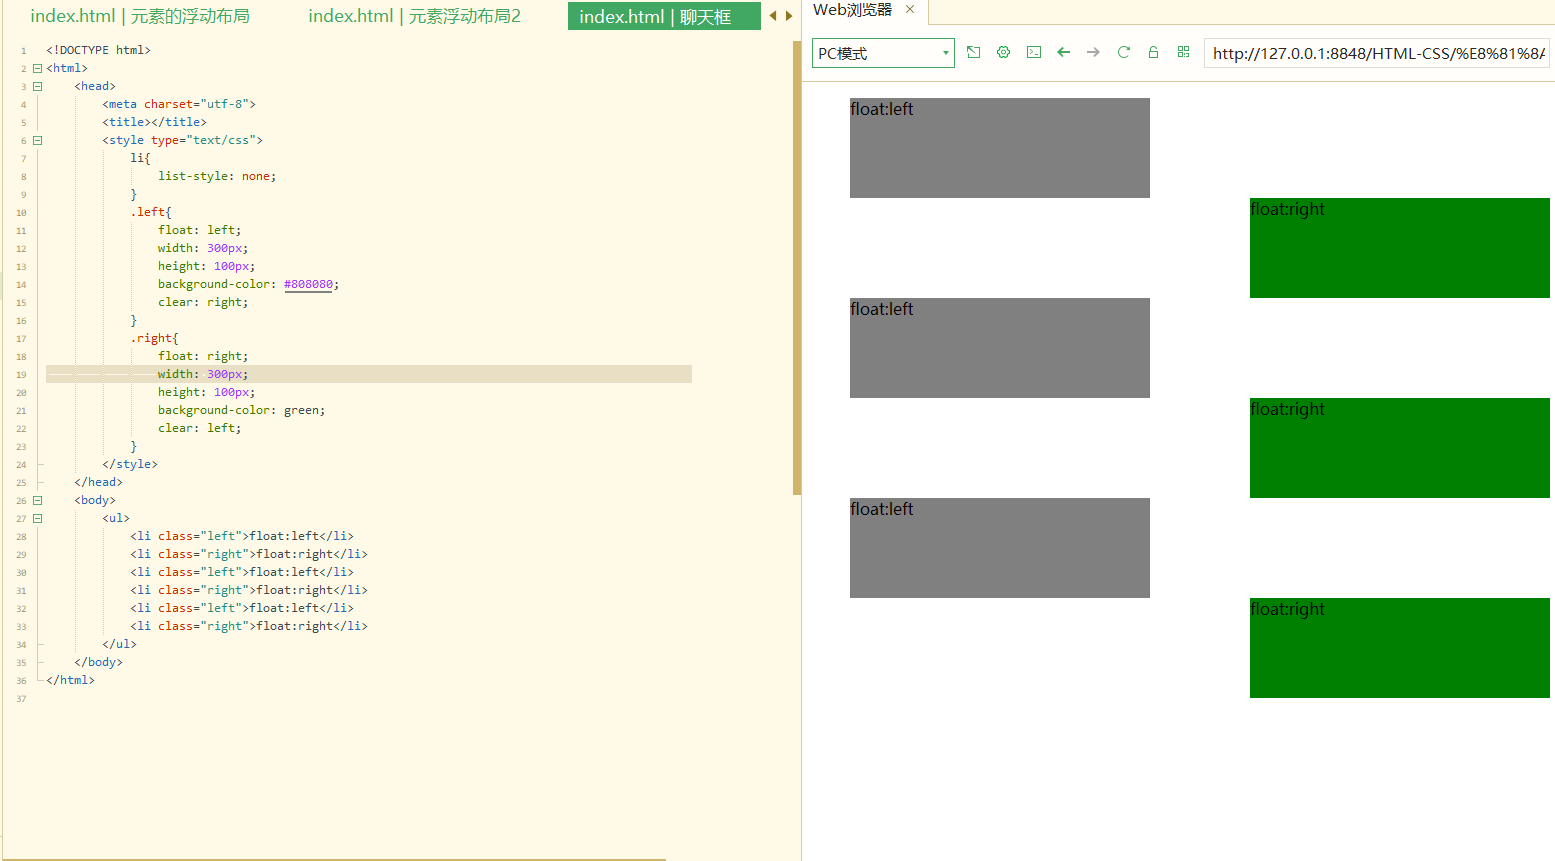The width and height of the screenshot is (1555, 861).
Task: Open the developer console icon
Action: click(1034, 52)
